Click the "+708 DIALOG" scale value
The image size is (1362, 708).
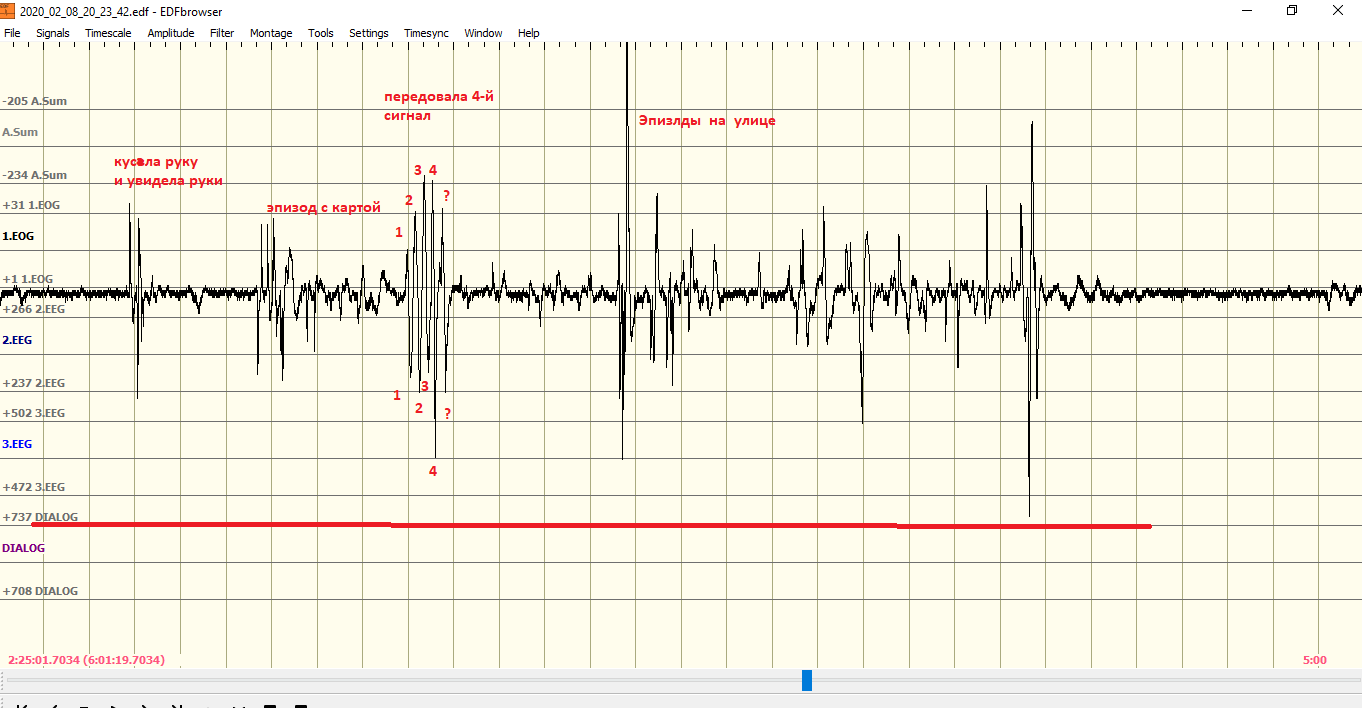coord(40,591)
